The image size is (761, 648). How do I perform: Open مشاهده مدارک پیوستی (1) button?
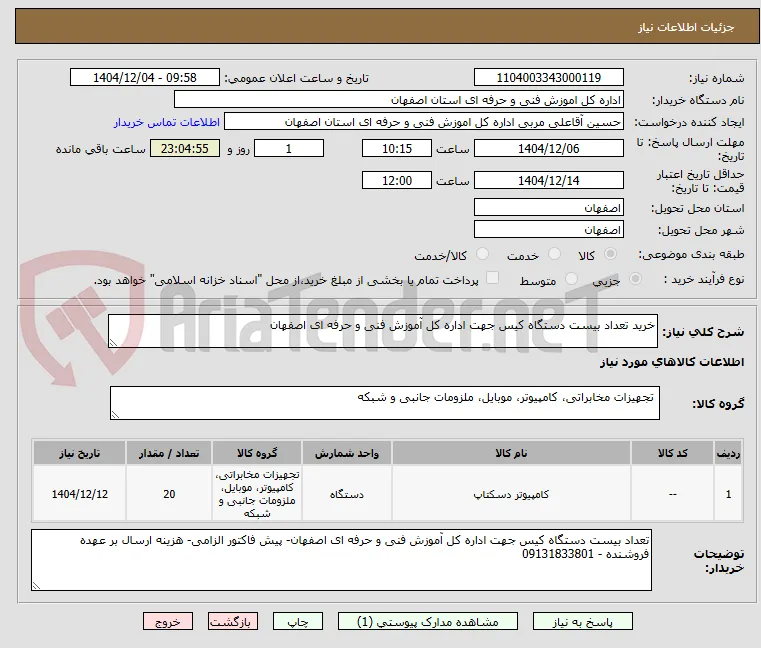428,621
